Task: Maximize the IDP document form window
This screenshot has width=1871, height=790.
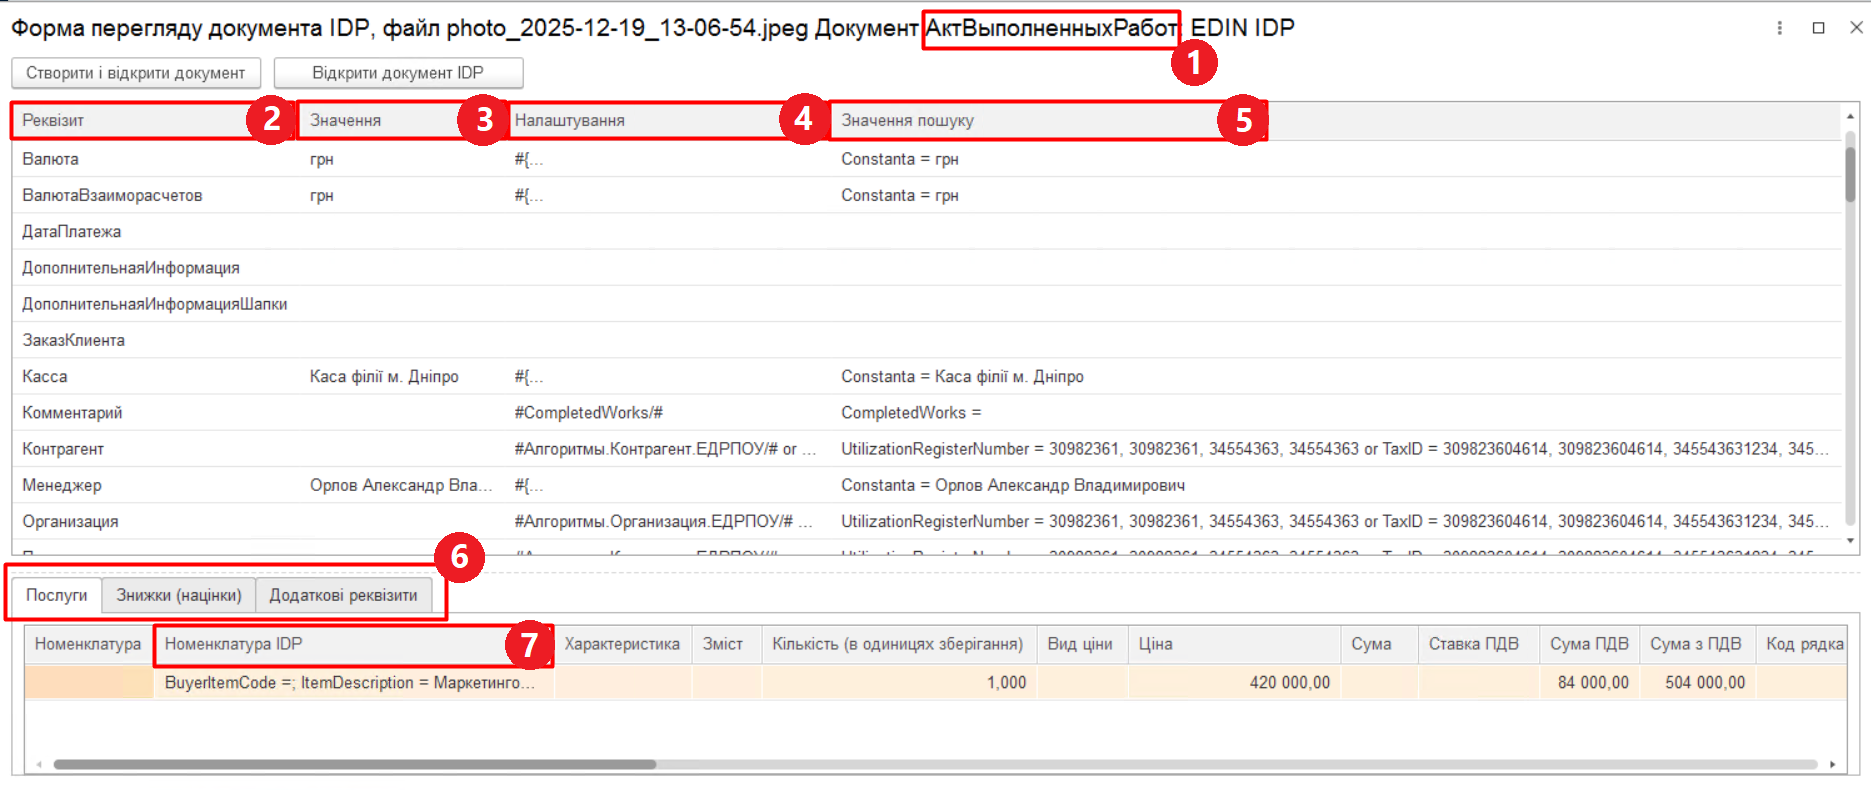Action: [1818, 28]
